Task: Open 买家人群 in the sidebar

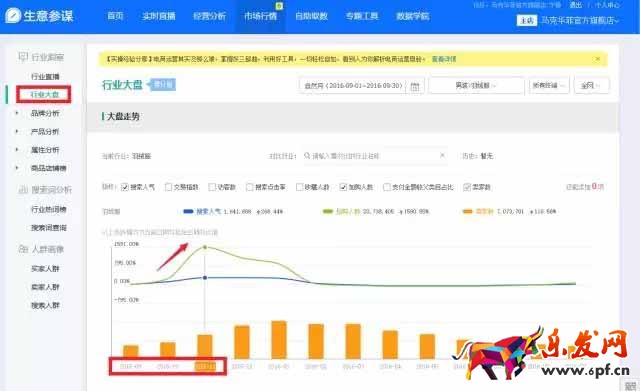Action: click(45, 269)
